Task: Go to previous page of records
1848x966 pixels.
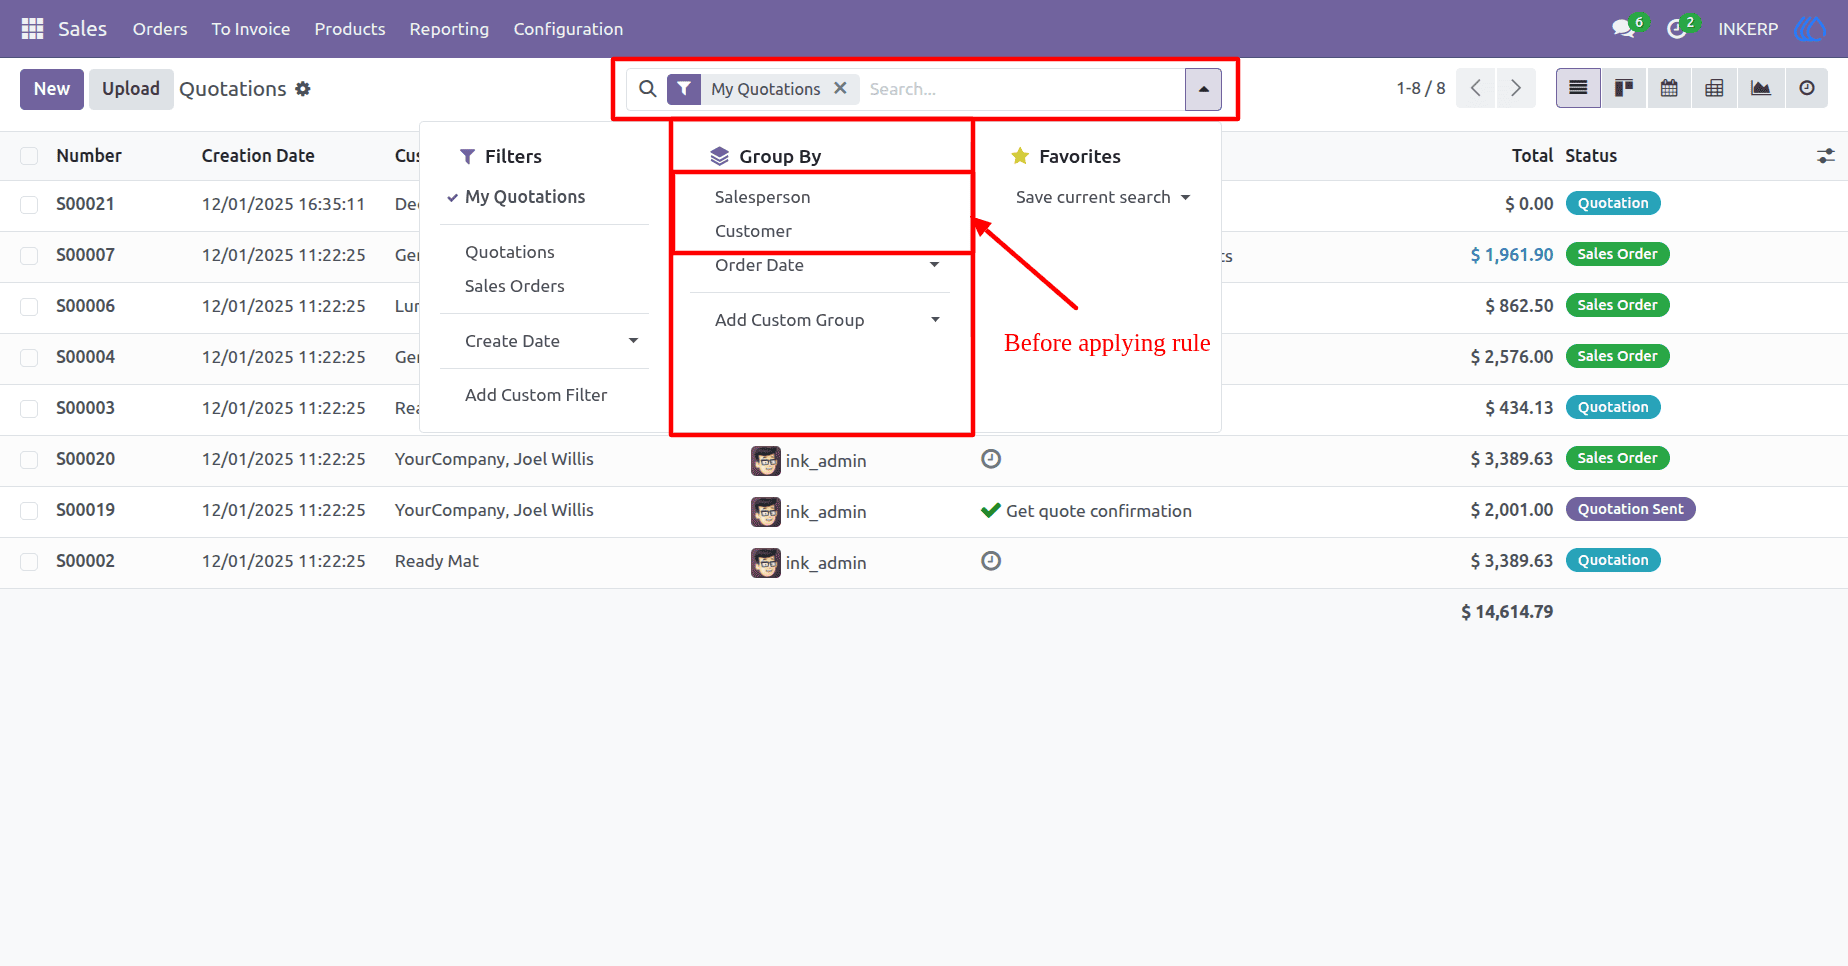Action: point(1476,88)
